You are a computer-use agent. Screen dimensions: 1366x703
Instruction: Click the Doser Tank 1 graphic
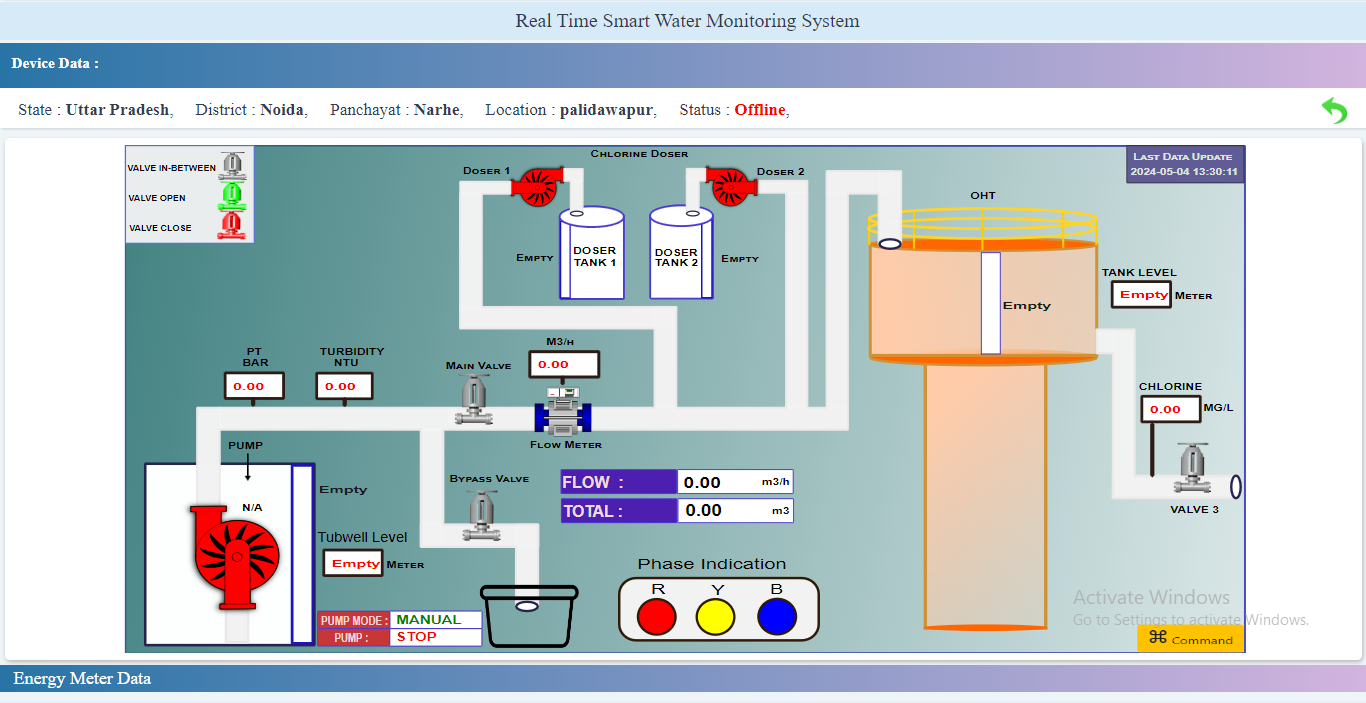[x=592, y=254]
